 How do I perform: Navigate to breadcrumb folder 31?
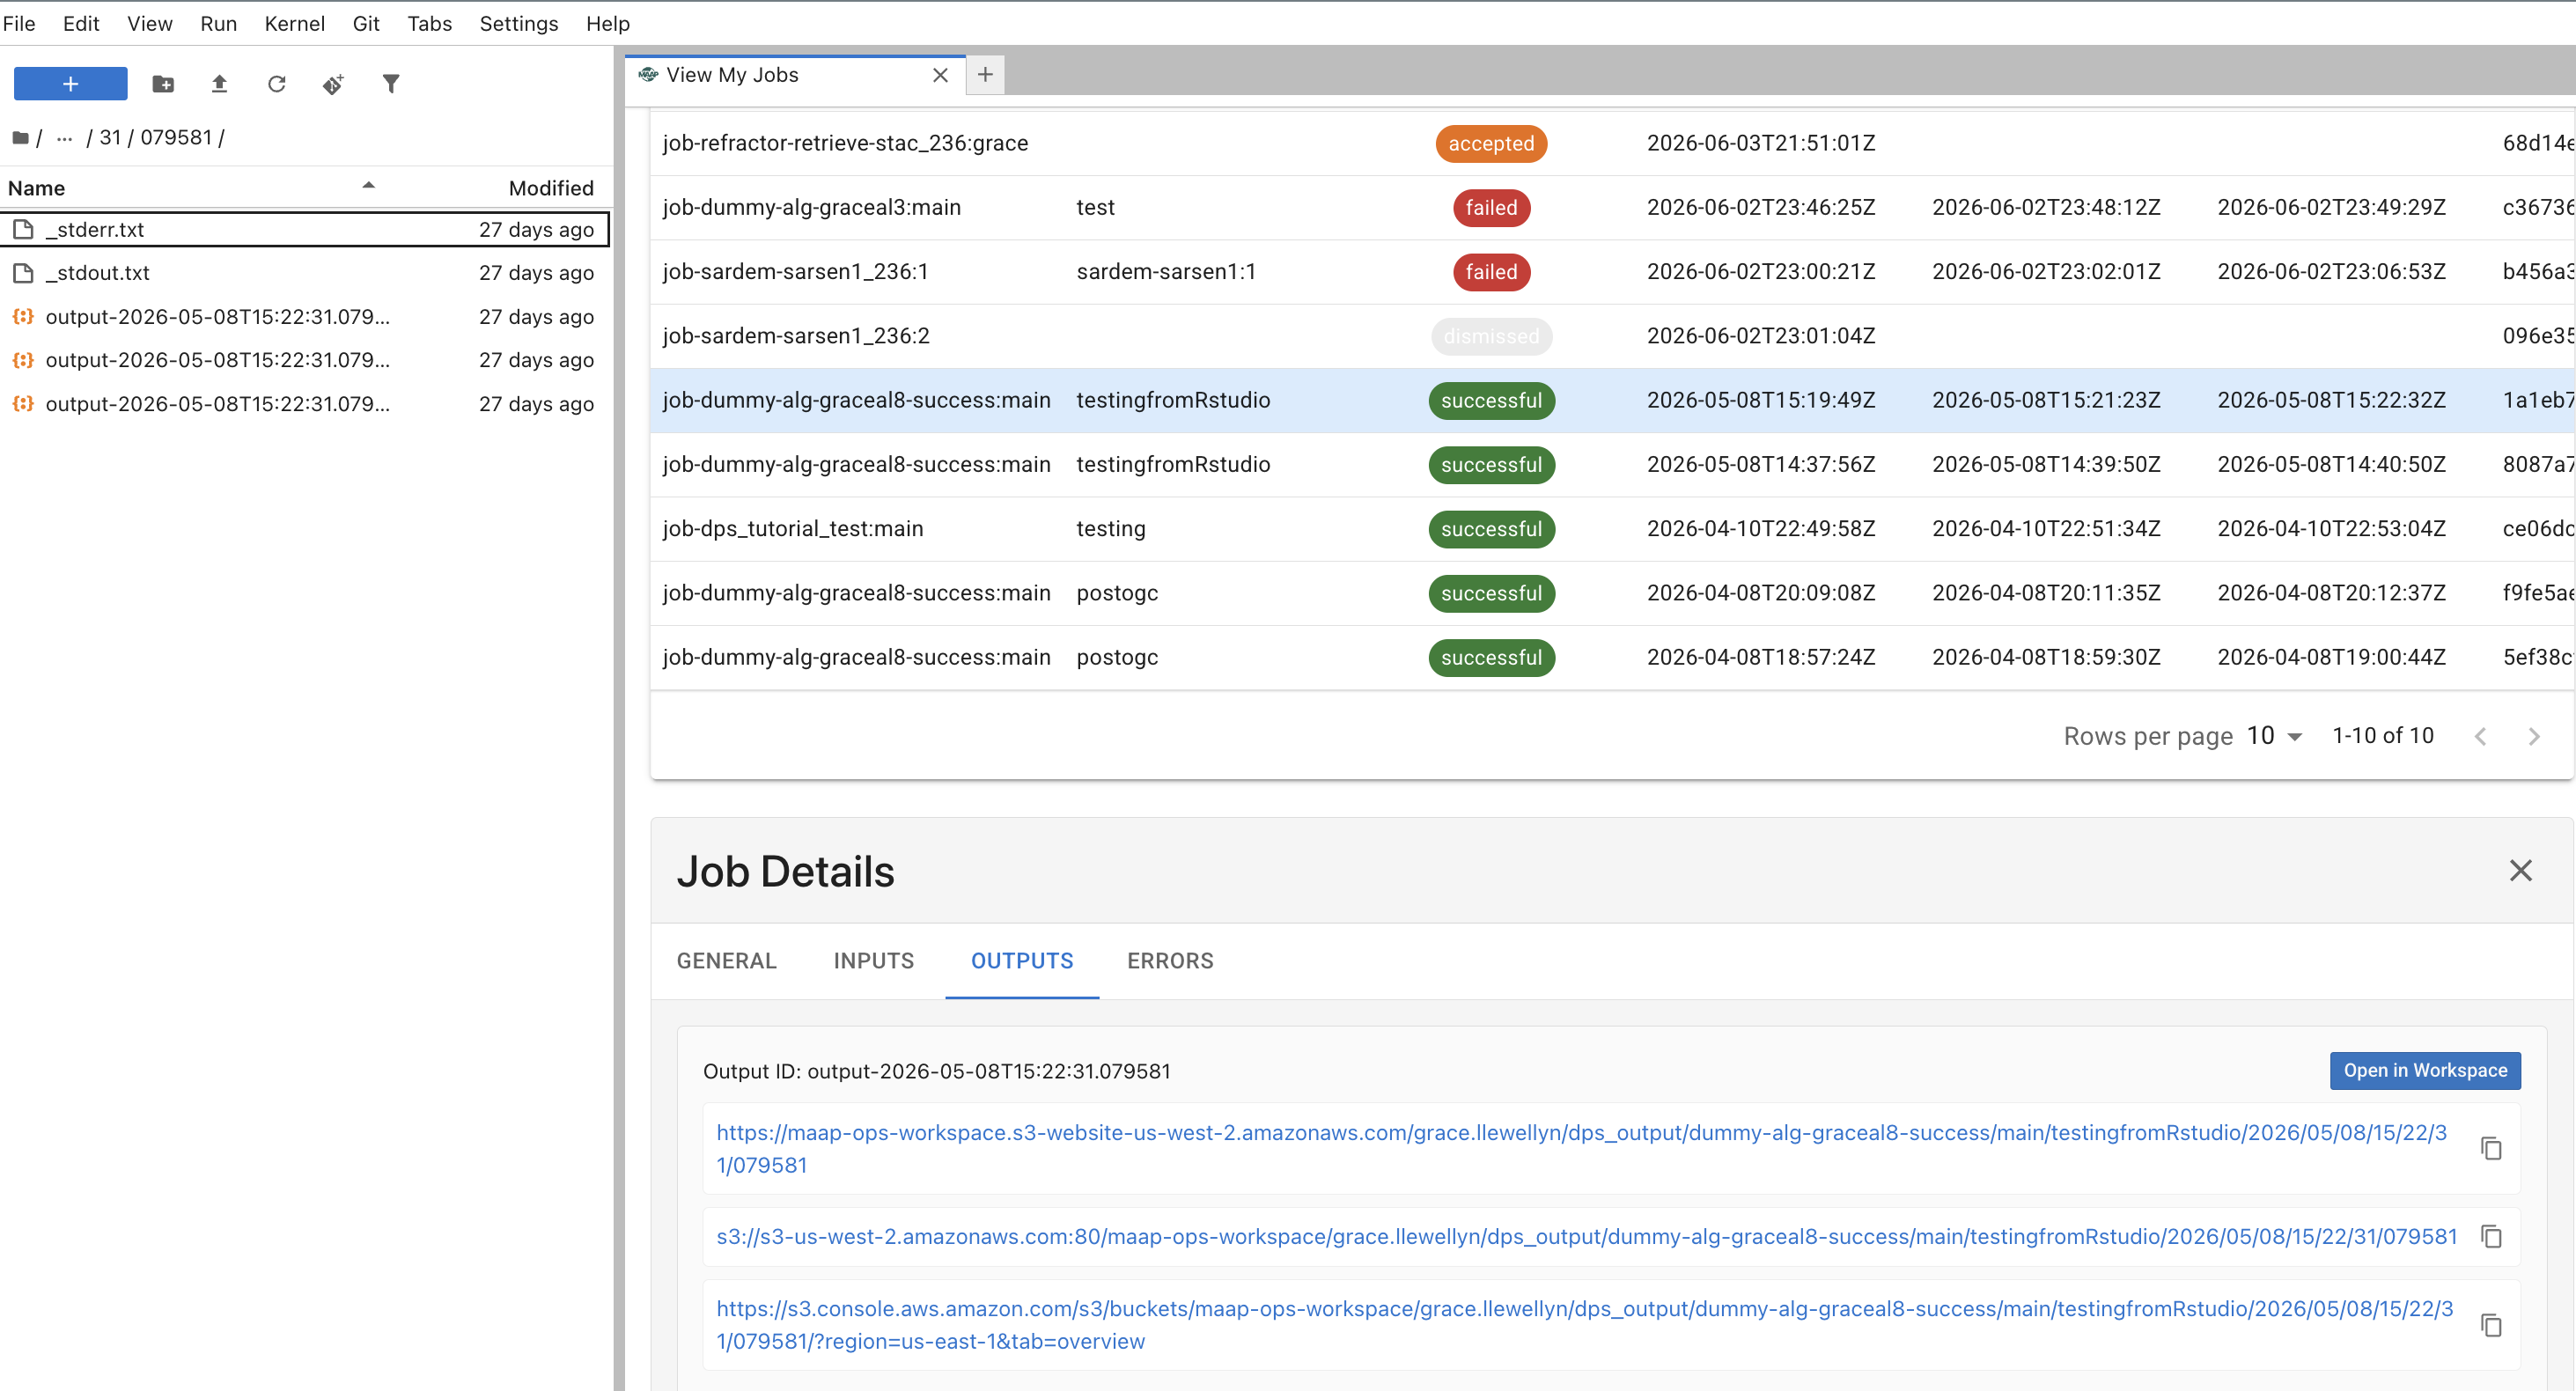110,137
